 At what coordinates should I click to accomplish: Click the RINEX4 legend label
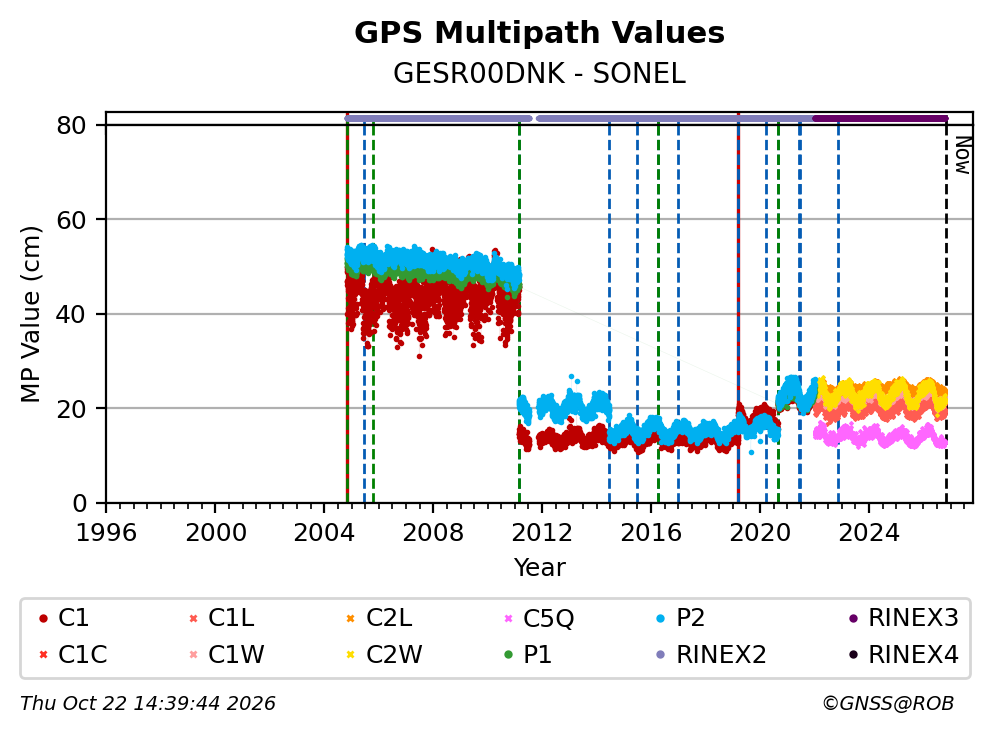point(914,655)
